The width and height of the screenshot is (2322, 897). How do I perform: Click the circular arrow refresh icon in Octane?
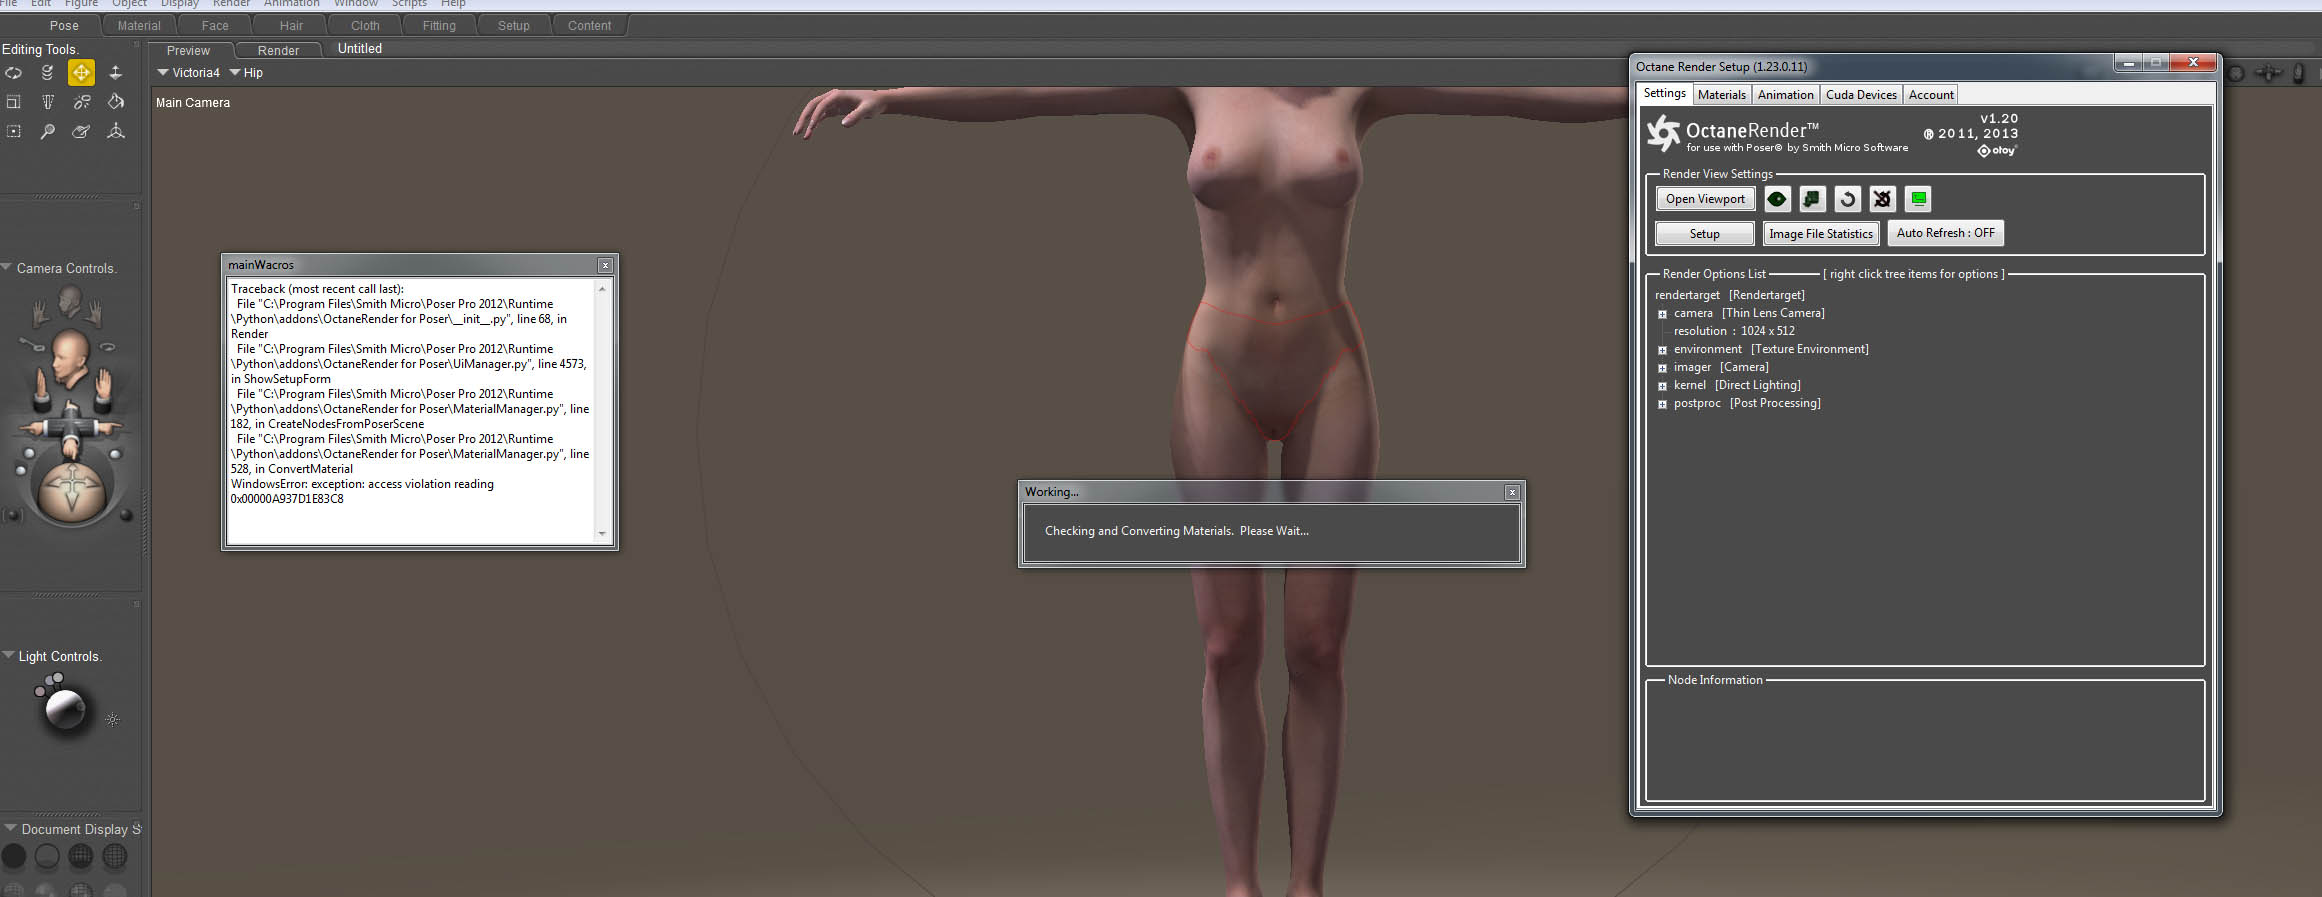[x=1847, y=199]
